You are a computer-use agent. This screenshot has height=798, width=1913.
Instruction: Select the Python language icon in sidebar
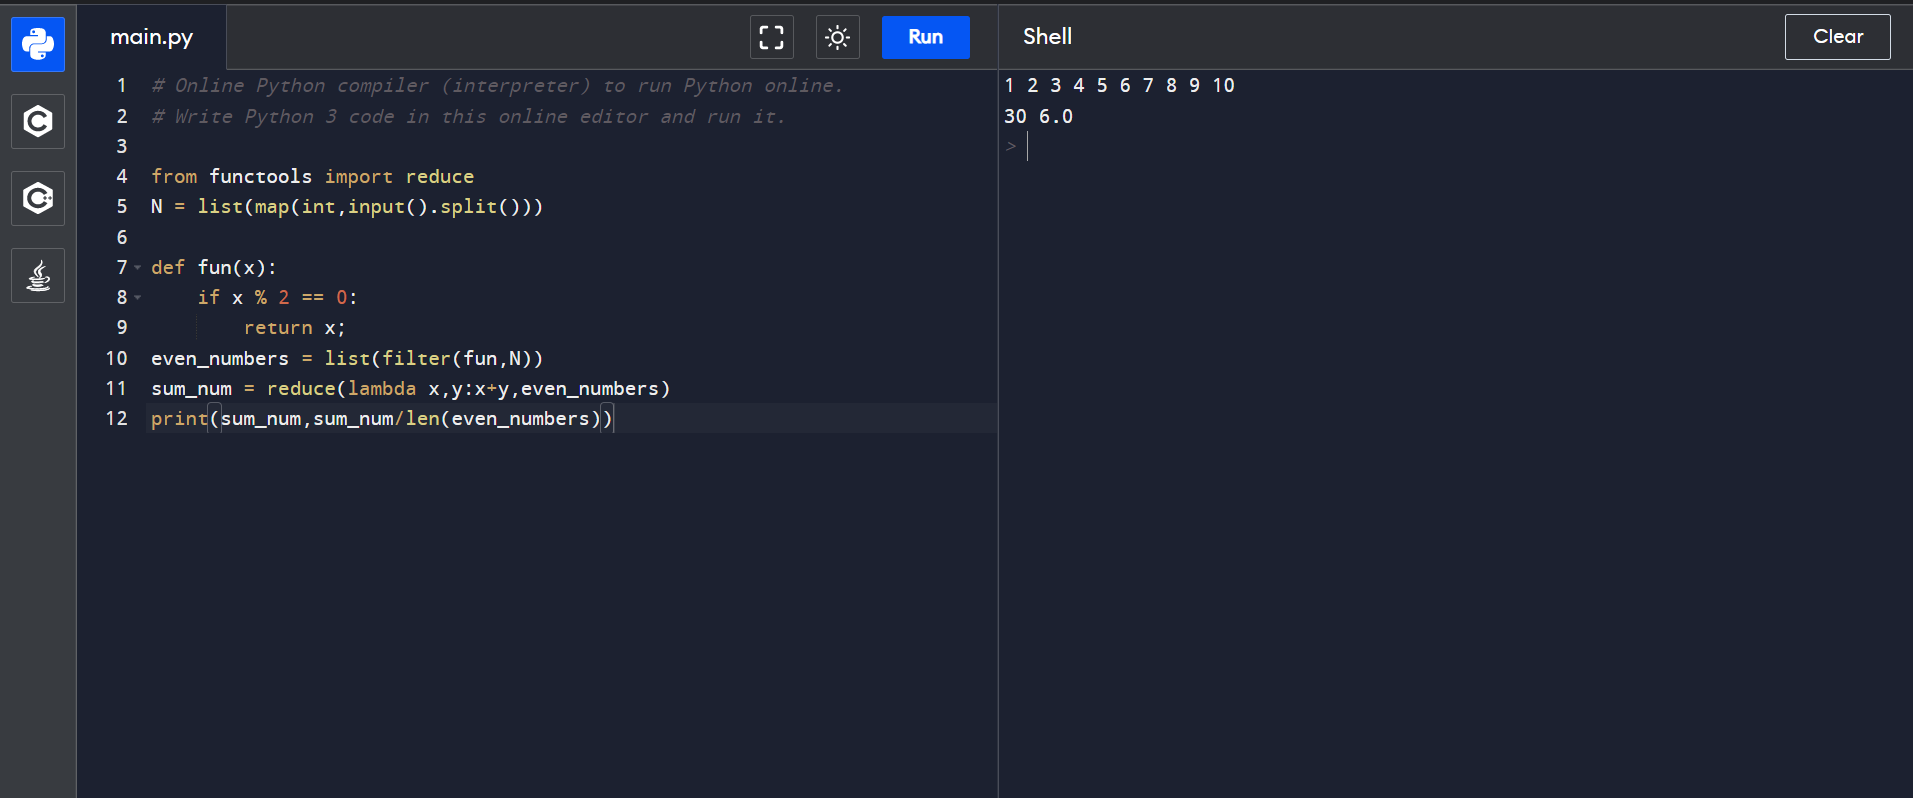(x=38, y=44)
